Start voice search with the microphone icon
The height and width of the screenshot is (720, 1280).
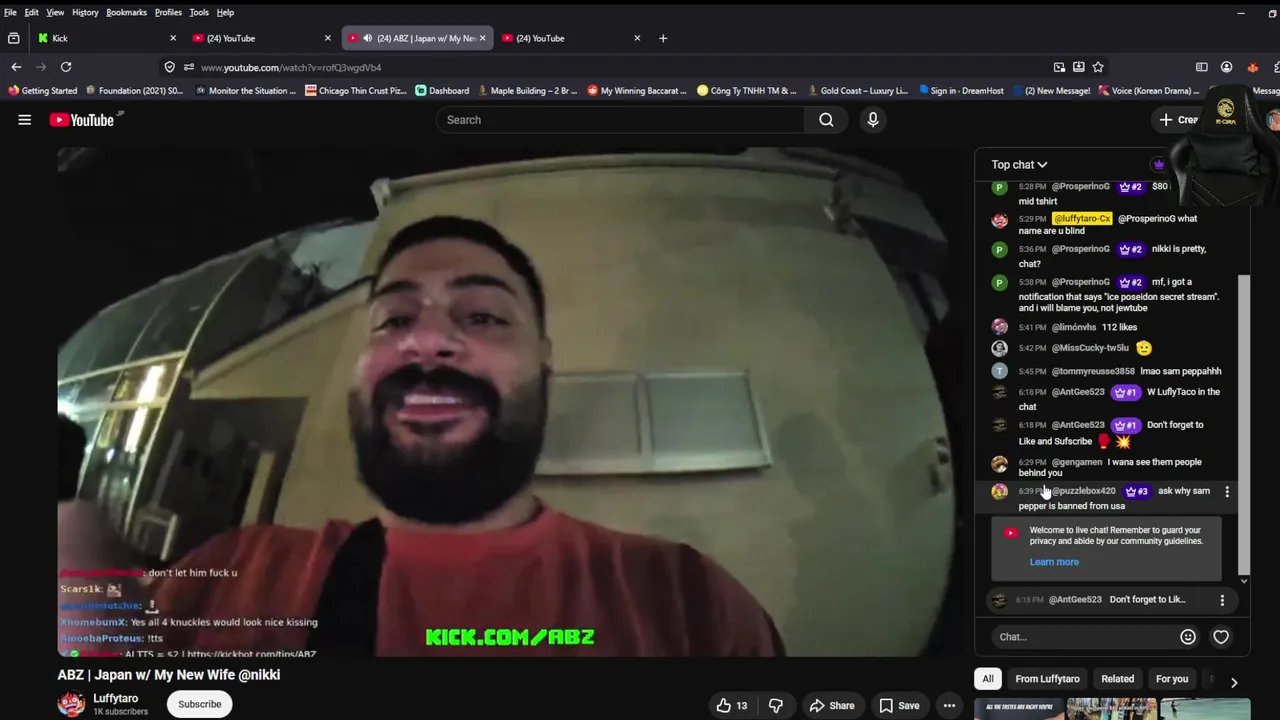tap(873, 120)
